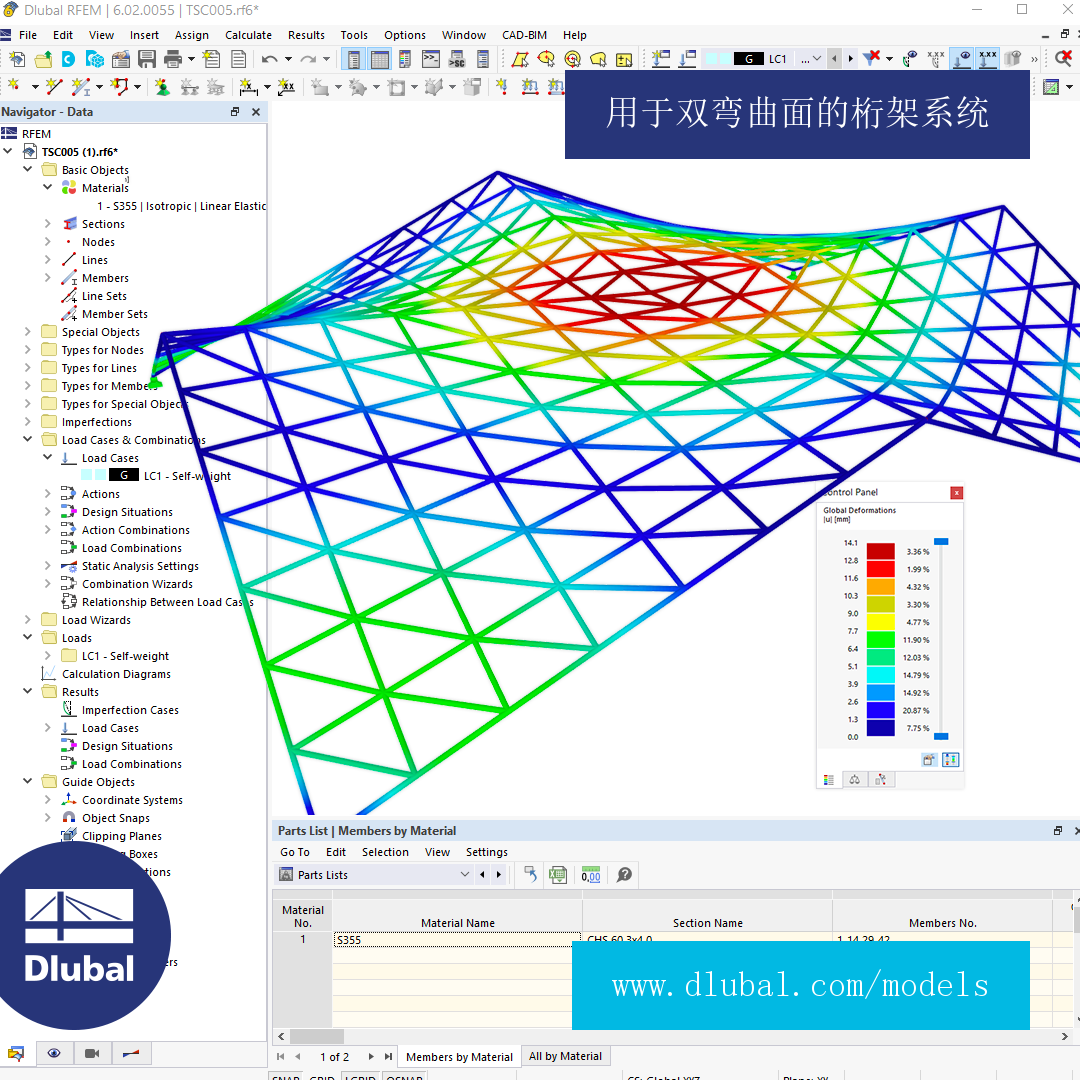This screenshot has height=1080, width=1080.
Task: Select the new line tool
Action: point(54,87)
